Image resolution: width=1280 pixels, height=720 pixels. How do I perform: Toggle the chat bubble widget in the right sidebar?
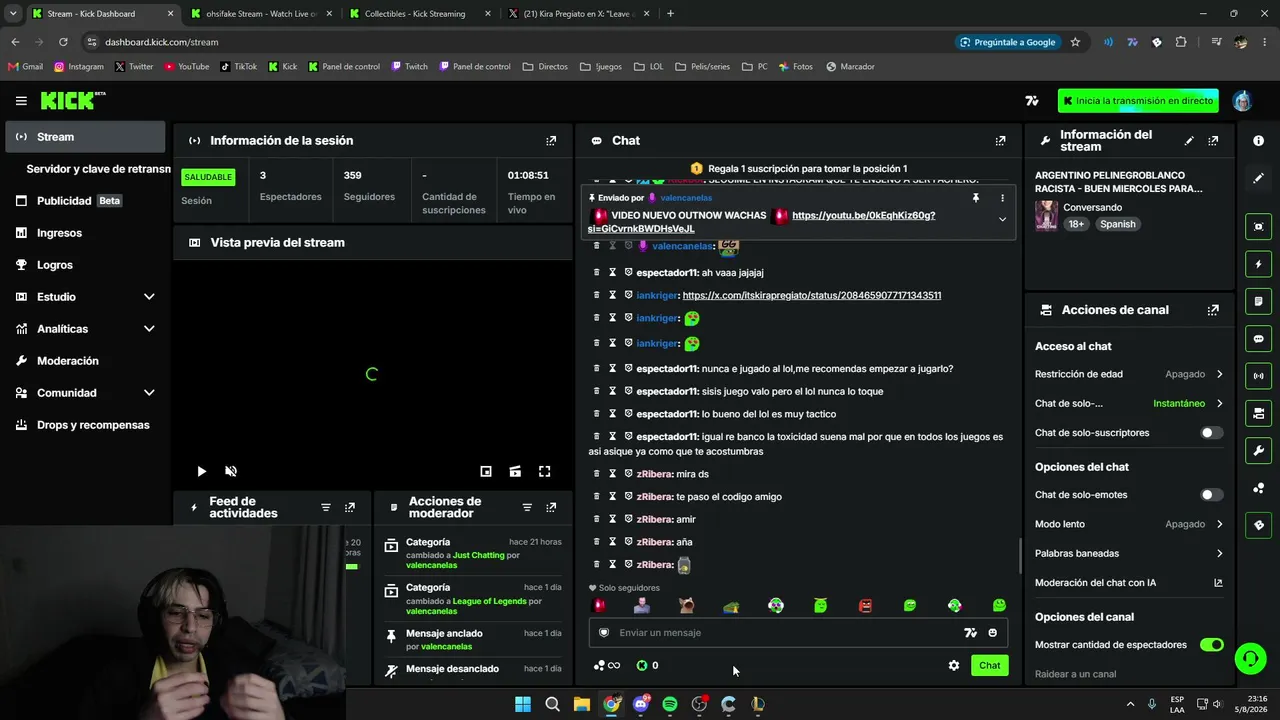tap(1258, 339)
